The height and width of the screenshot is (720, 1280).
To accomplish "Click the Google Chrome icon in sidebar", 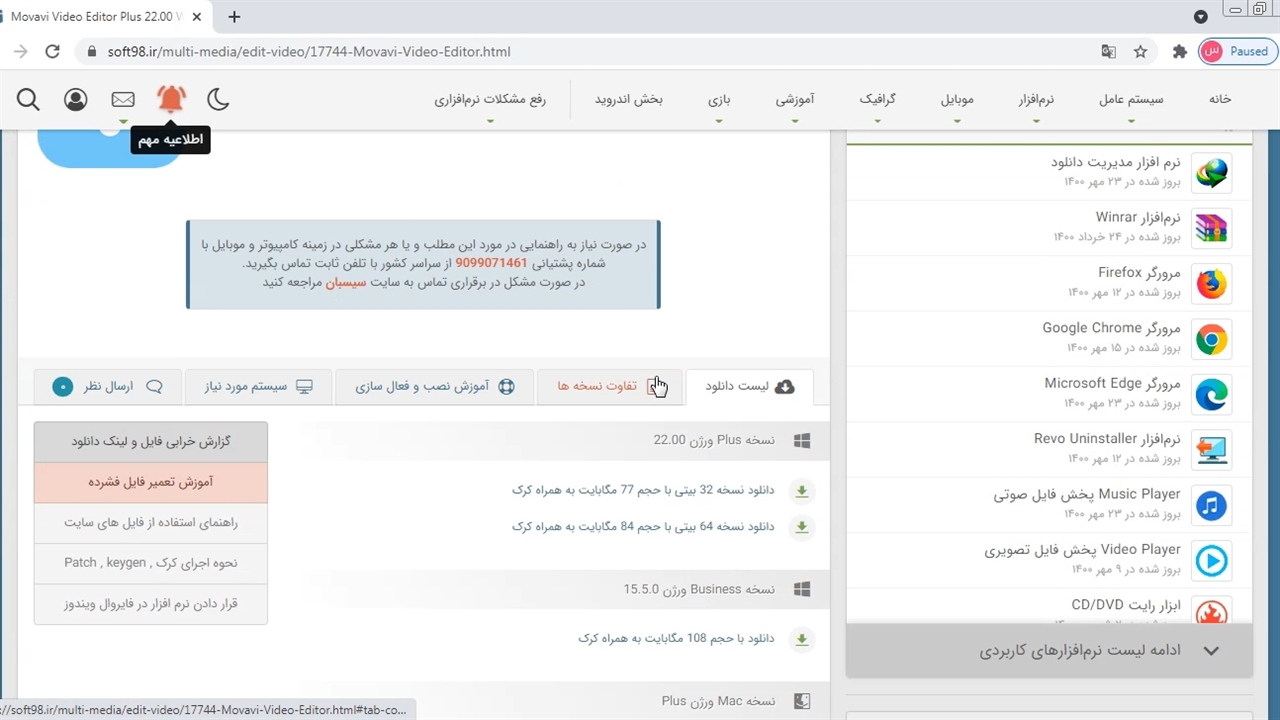I will 1211,340.
